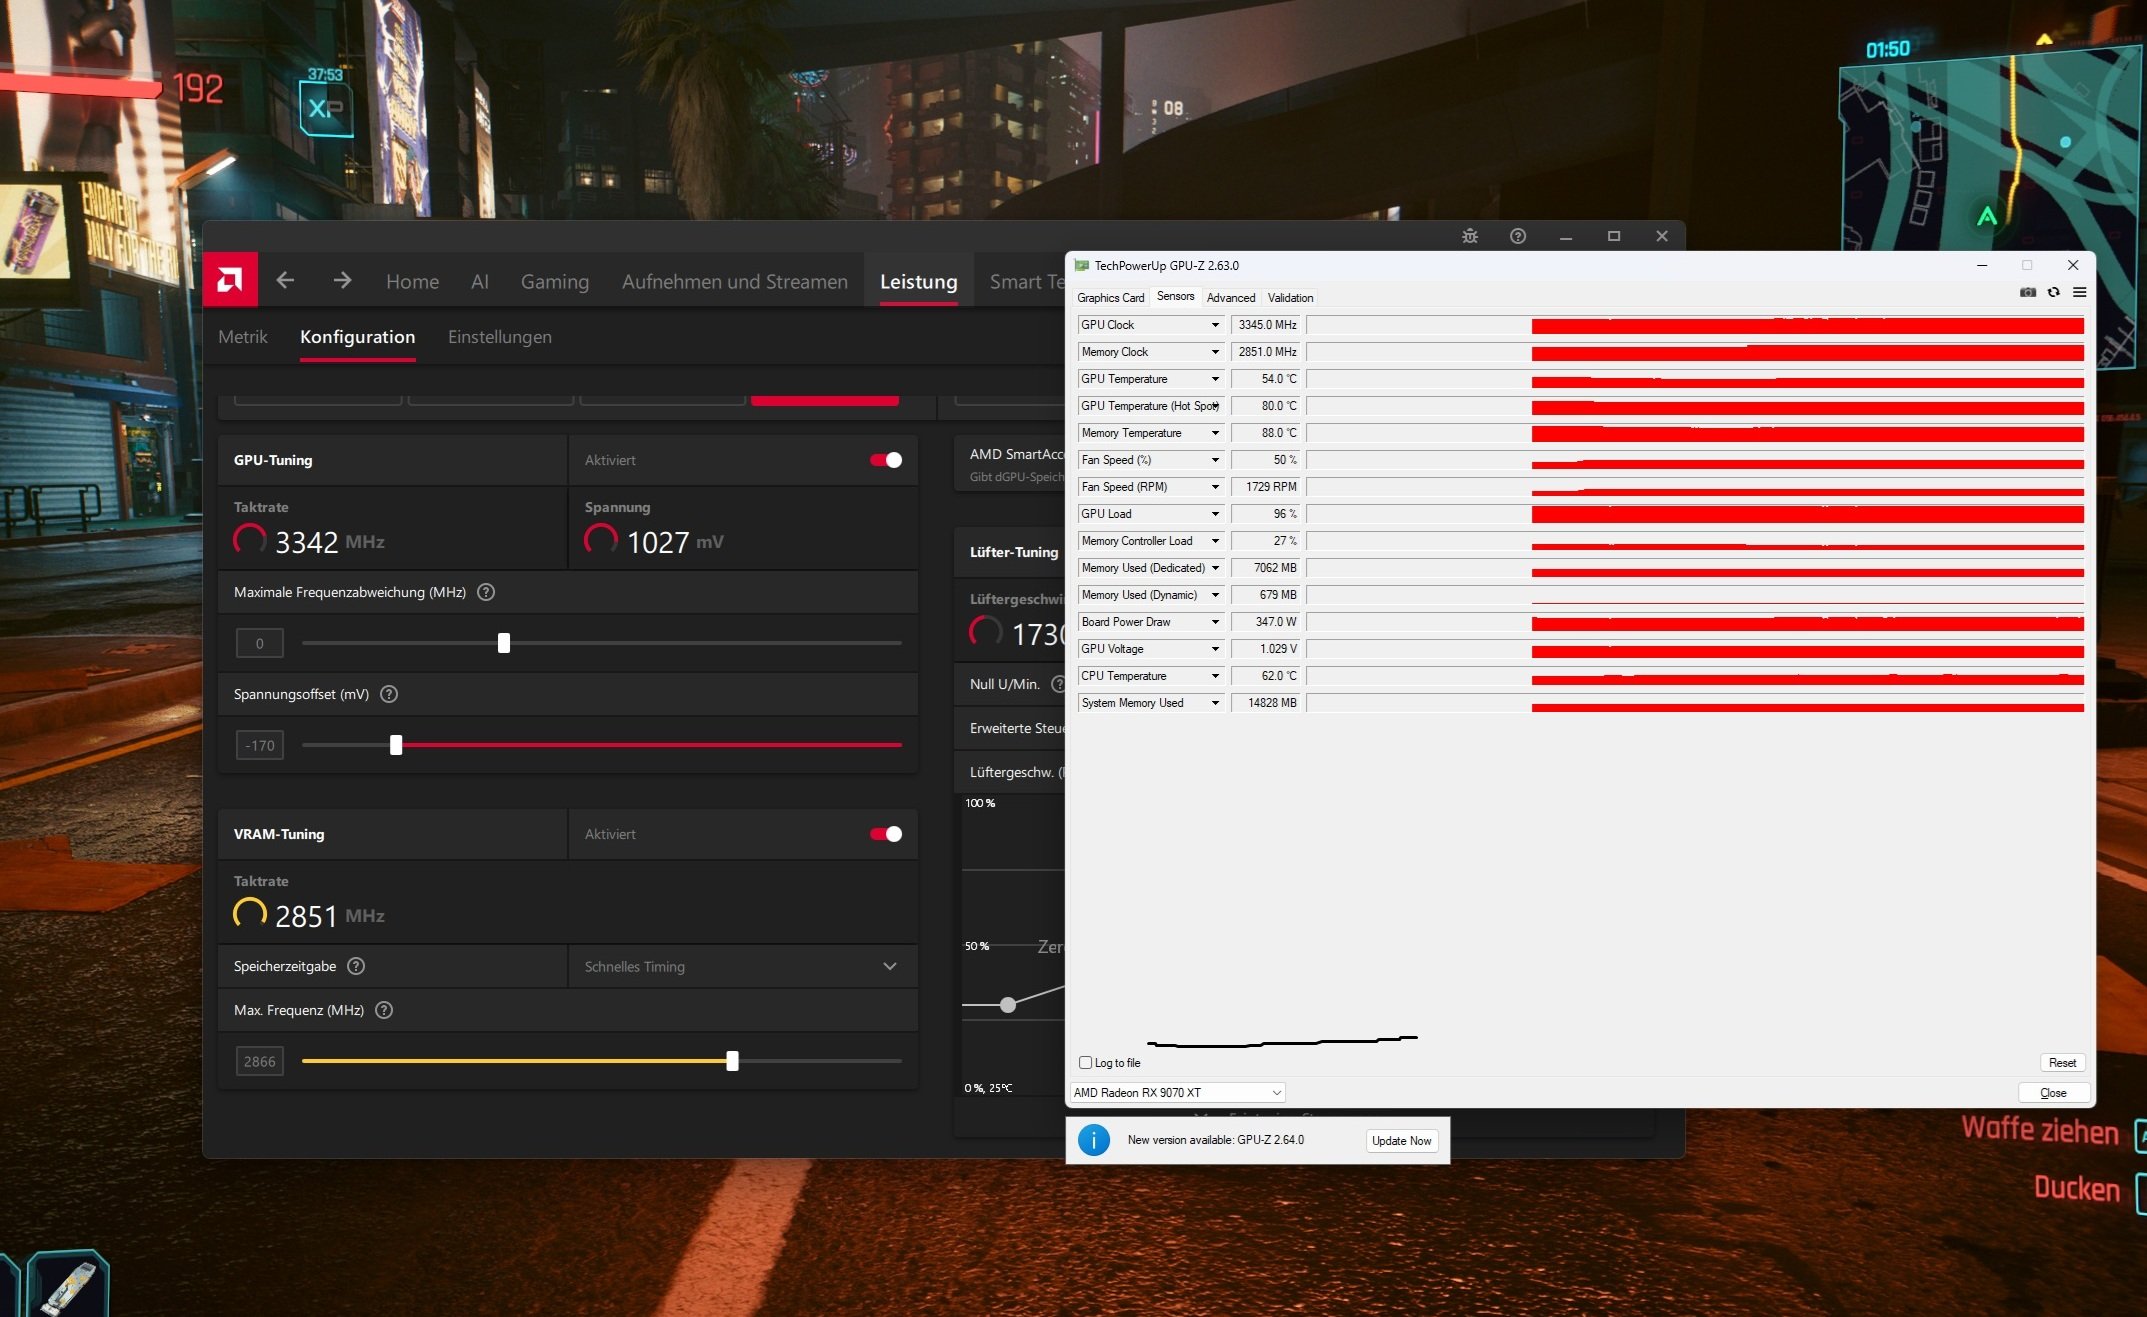Click the AMD logo home icon

coord(230,280)
